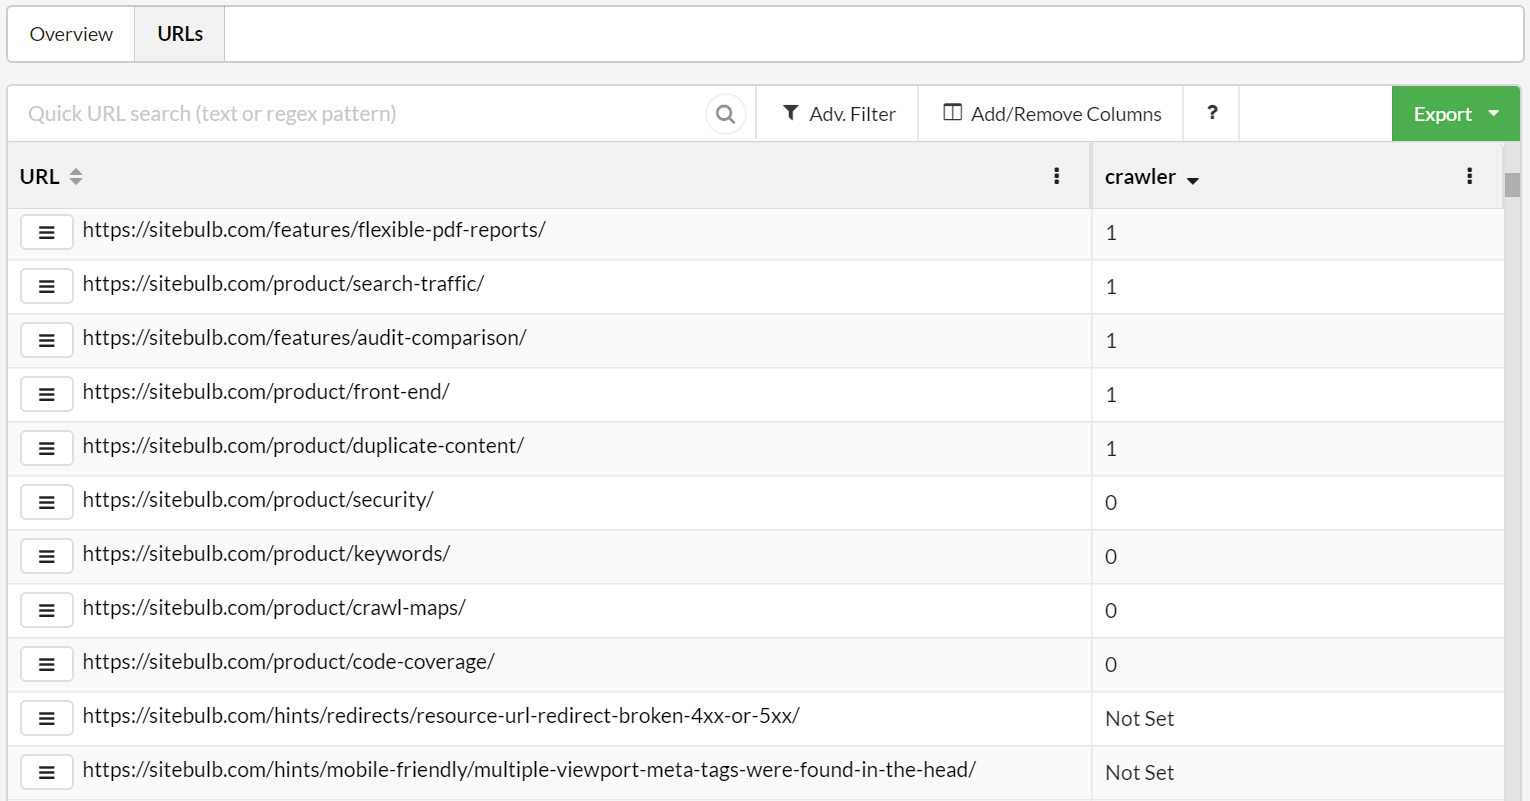Open hamburger menu for flexible-pdf-reports row
Image resolution: width=1530 pixels, height=801 pixels.
pyautogui.click(x=47, y=232)
